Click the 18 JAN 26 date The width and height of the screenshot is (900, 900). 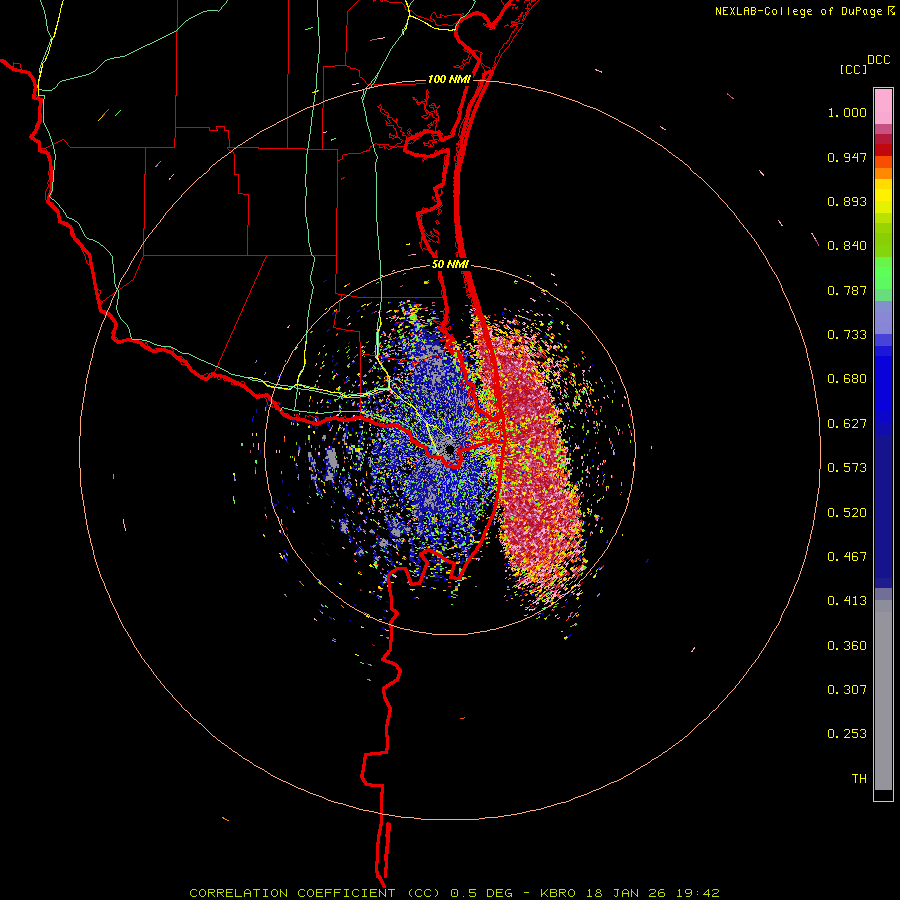[x=624, y=893]
